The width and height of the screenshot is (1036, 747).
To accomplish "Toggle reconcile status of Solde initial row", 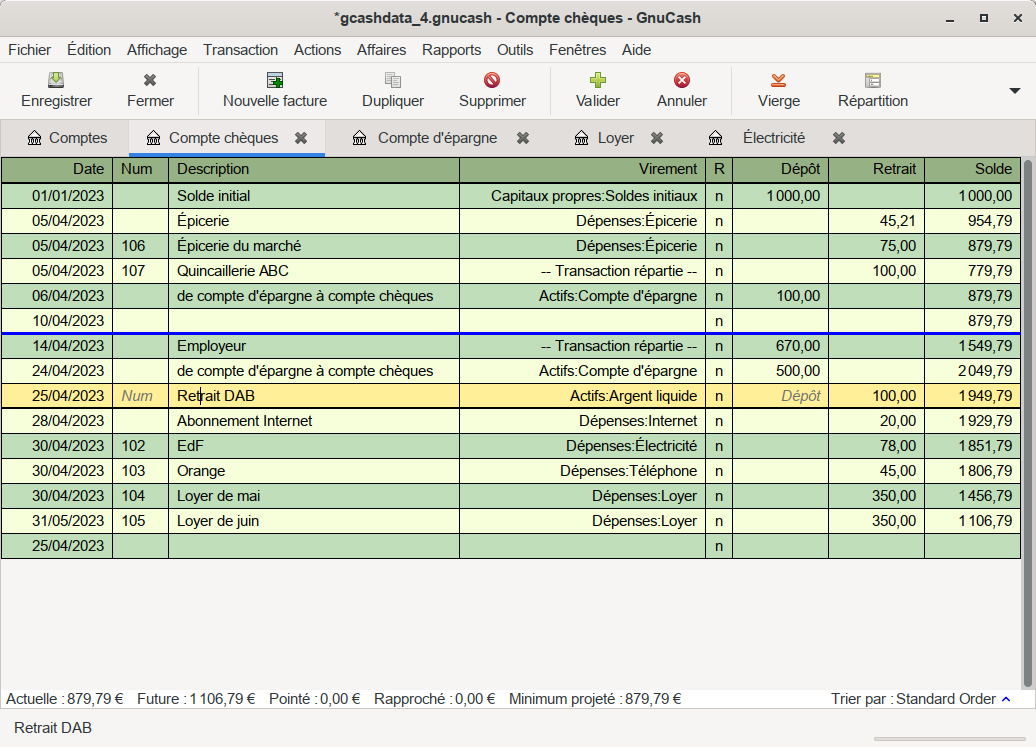I will [718, 196].
